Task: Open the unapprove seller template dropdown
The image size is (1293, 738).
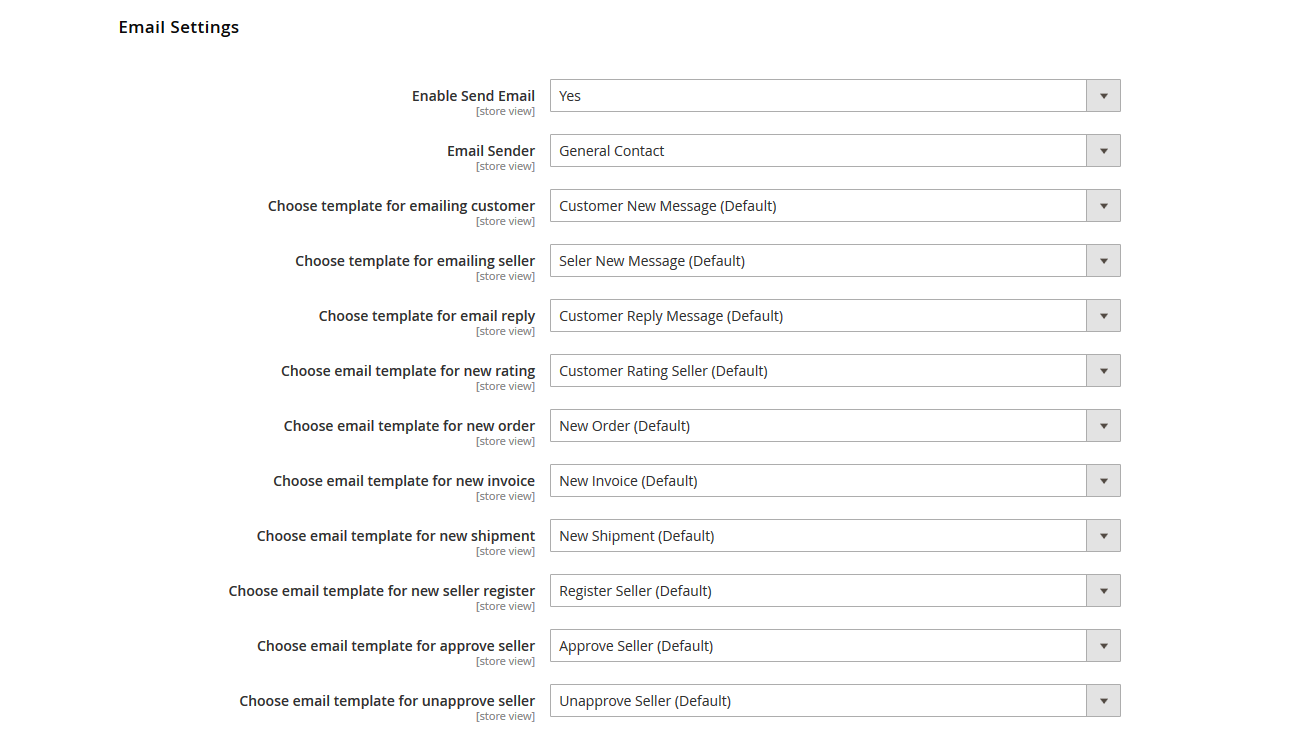Action: [835, 701]
